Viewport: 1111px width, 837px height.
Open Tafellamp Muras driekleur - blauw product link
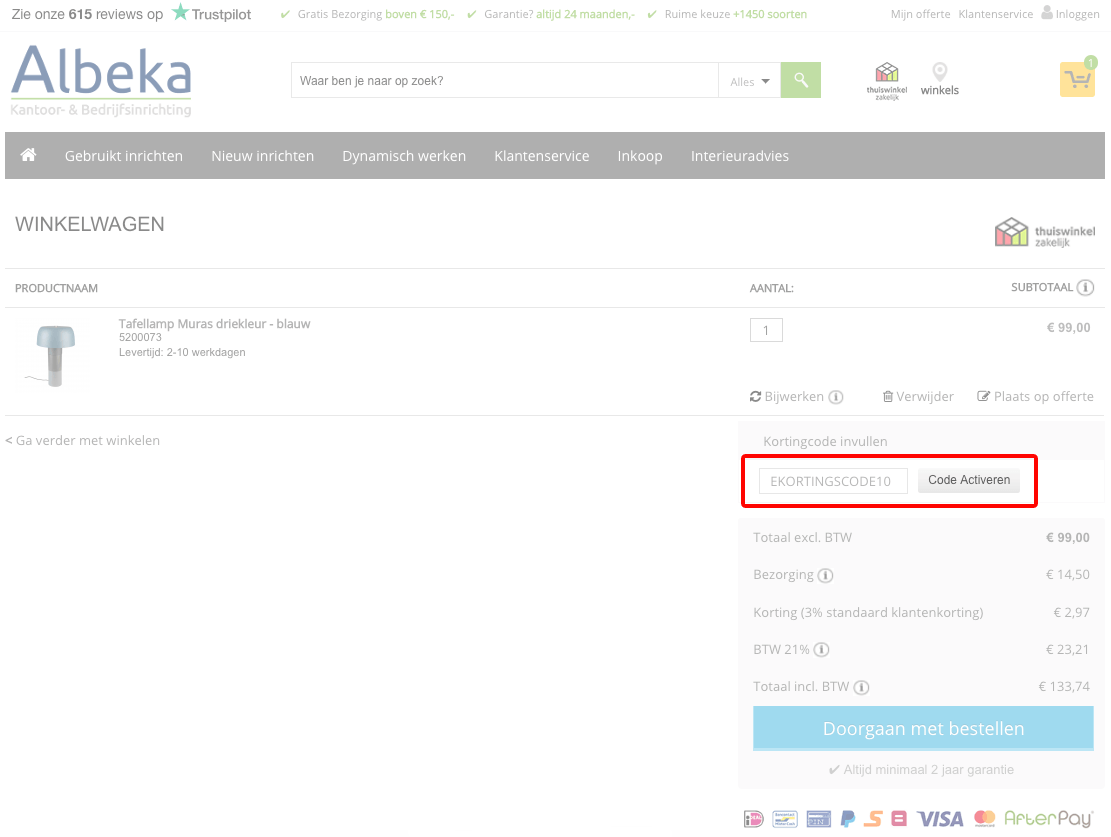pos(215,324)
